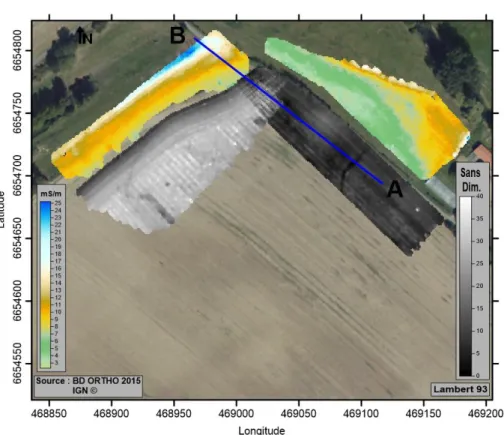The width and height of the screenshot is (504, 435).
Task: Click the x-axis tick label 469100
Action: (361, 414)
